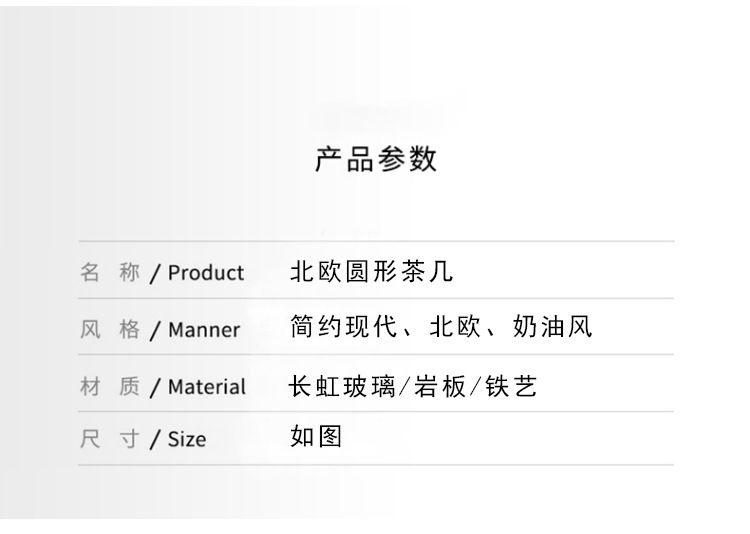Screen dimensions: 750x534
Task: Click the slash before Material
Action: point(154,388)
